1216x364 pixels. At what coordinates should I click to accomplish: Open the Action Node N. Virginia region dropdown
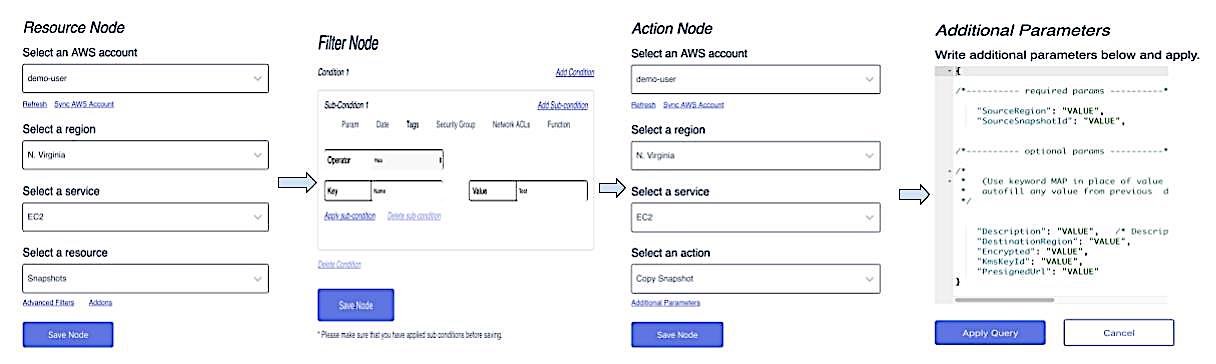tap(755, 155)
